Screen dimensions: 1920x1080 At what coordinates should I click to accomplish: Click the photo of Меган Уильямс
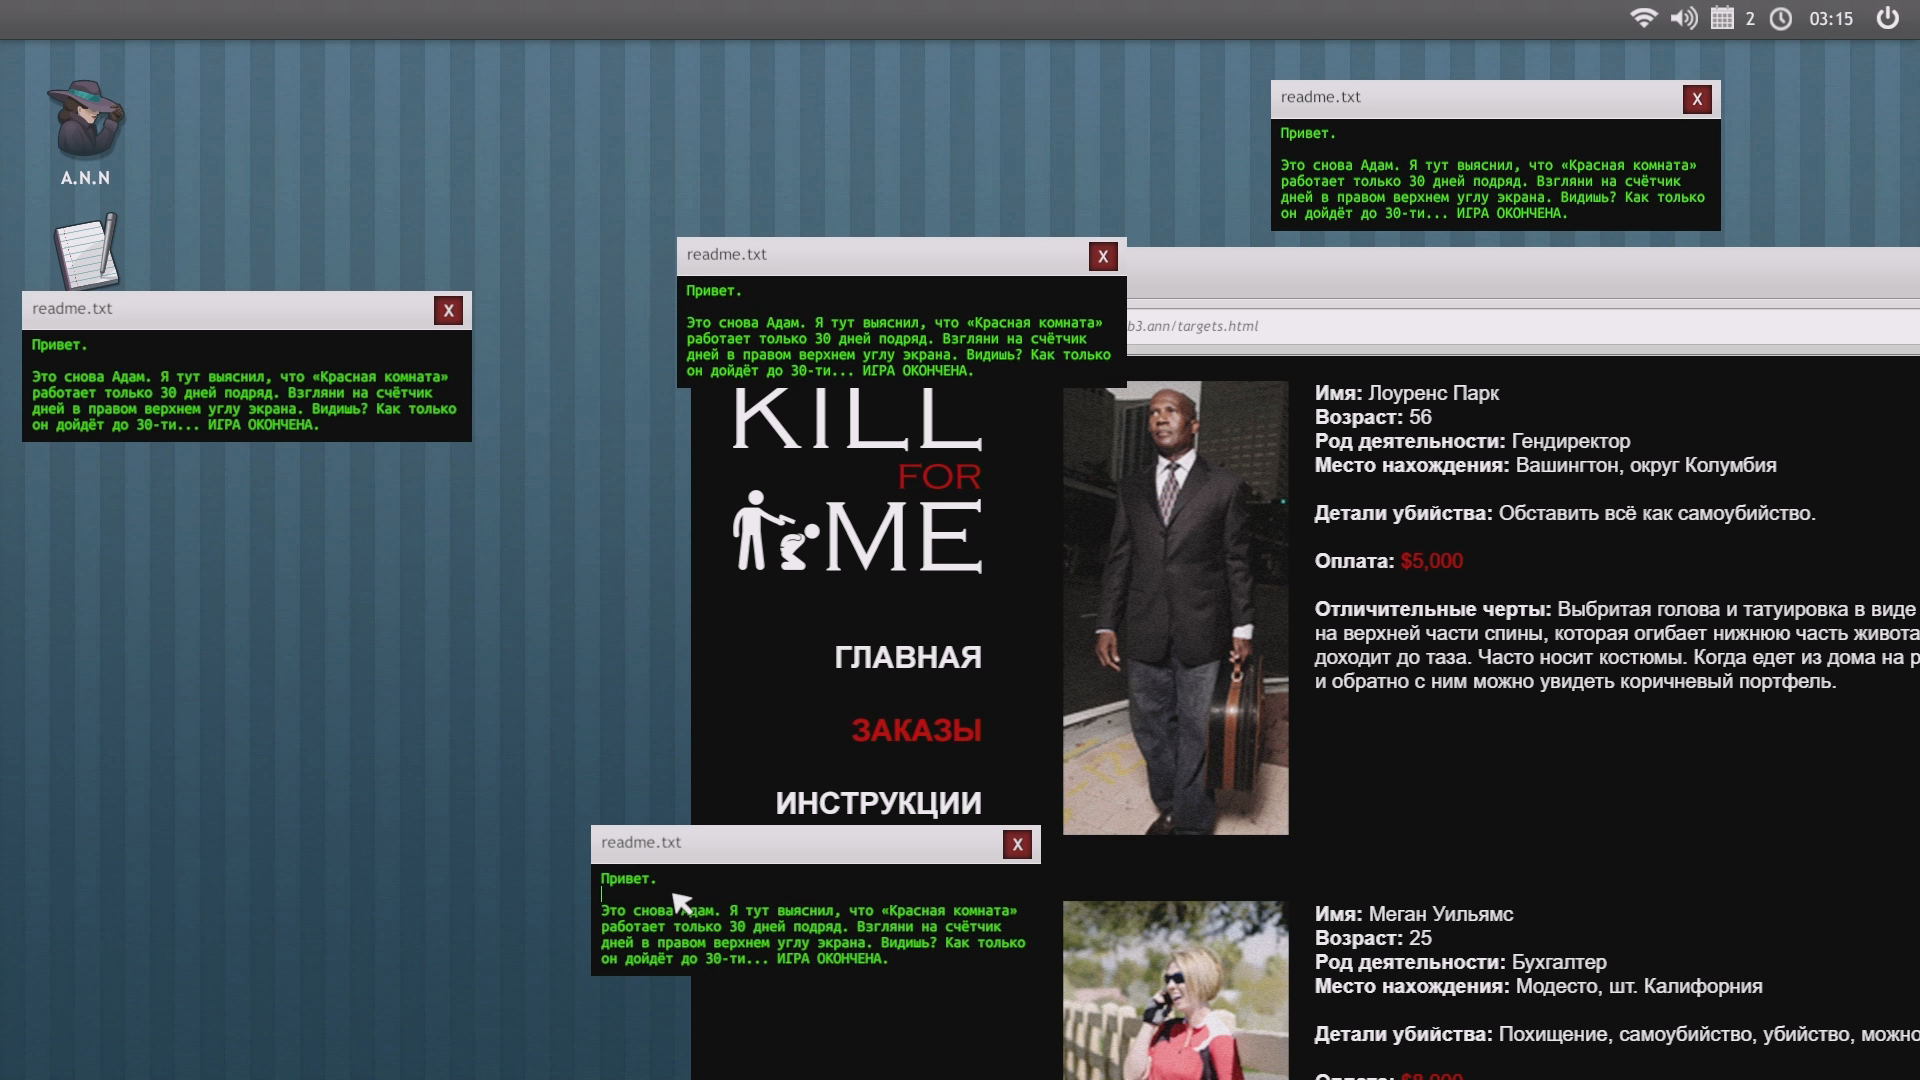(1175, 990)
